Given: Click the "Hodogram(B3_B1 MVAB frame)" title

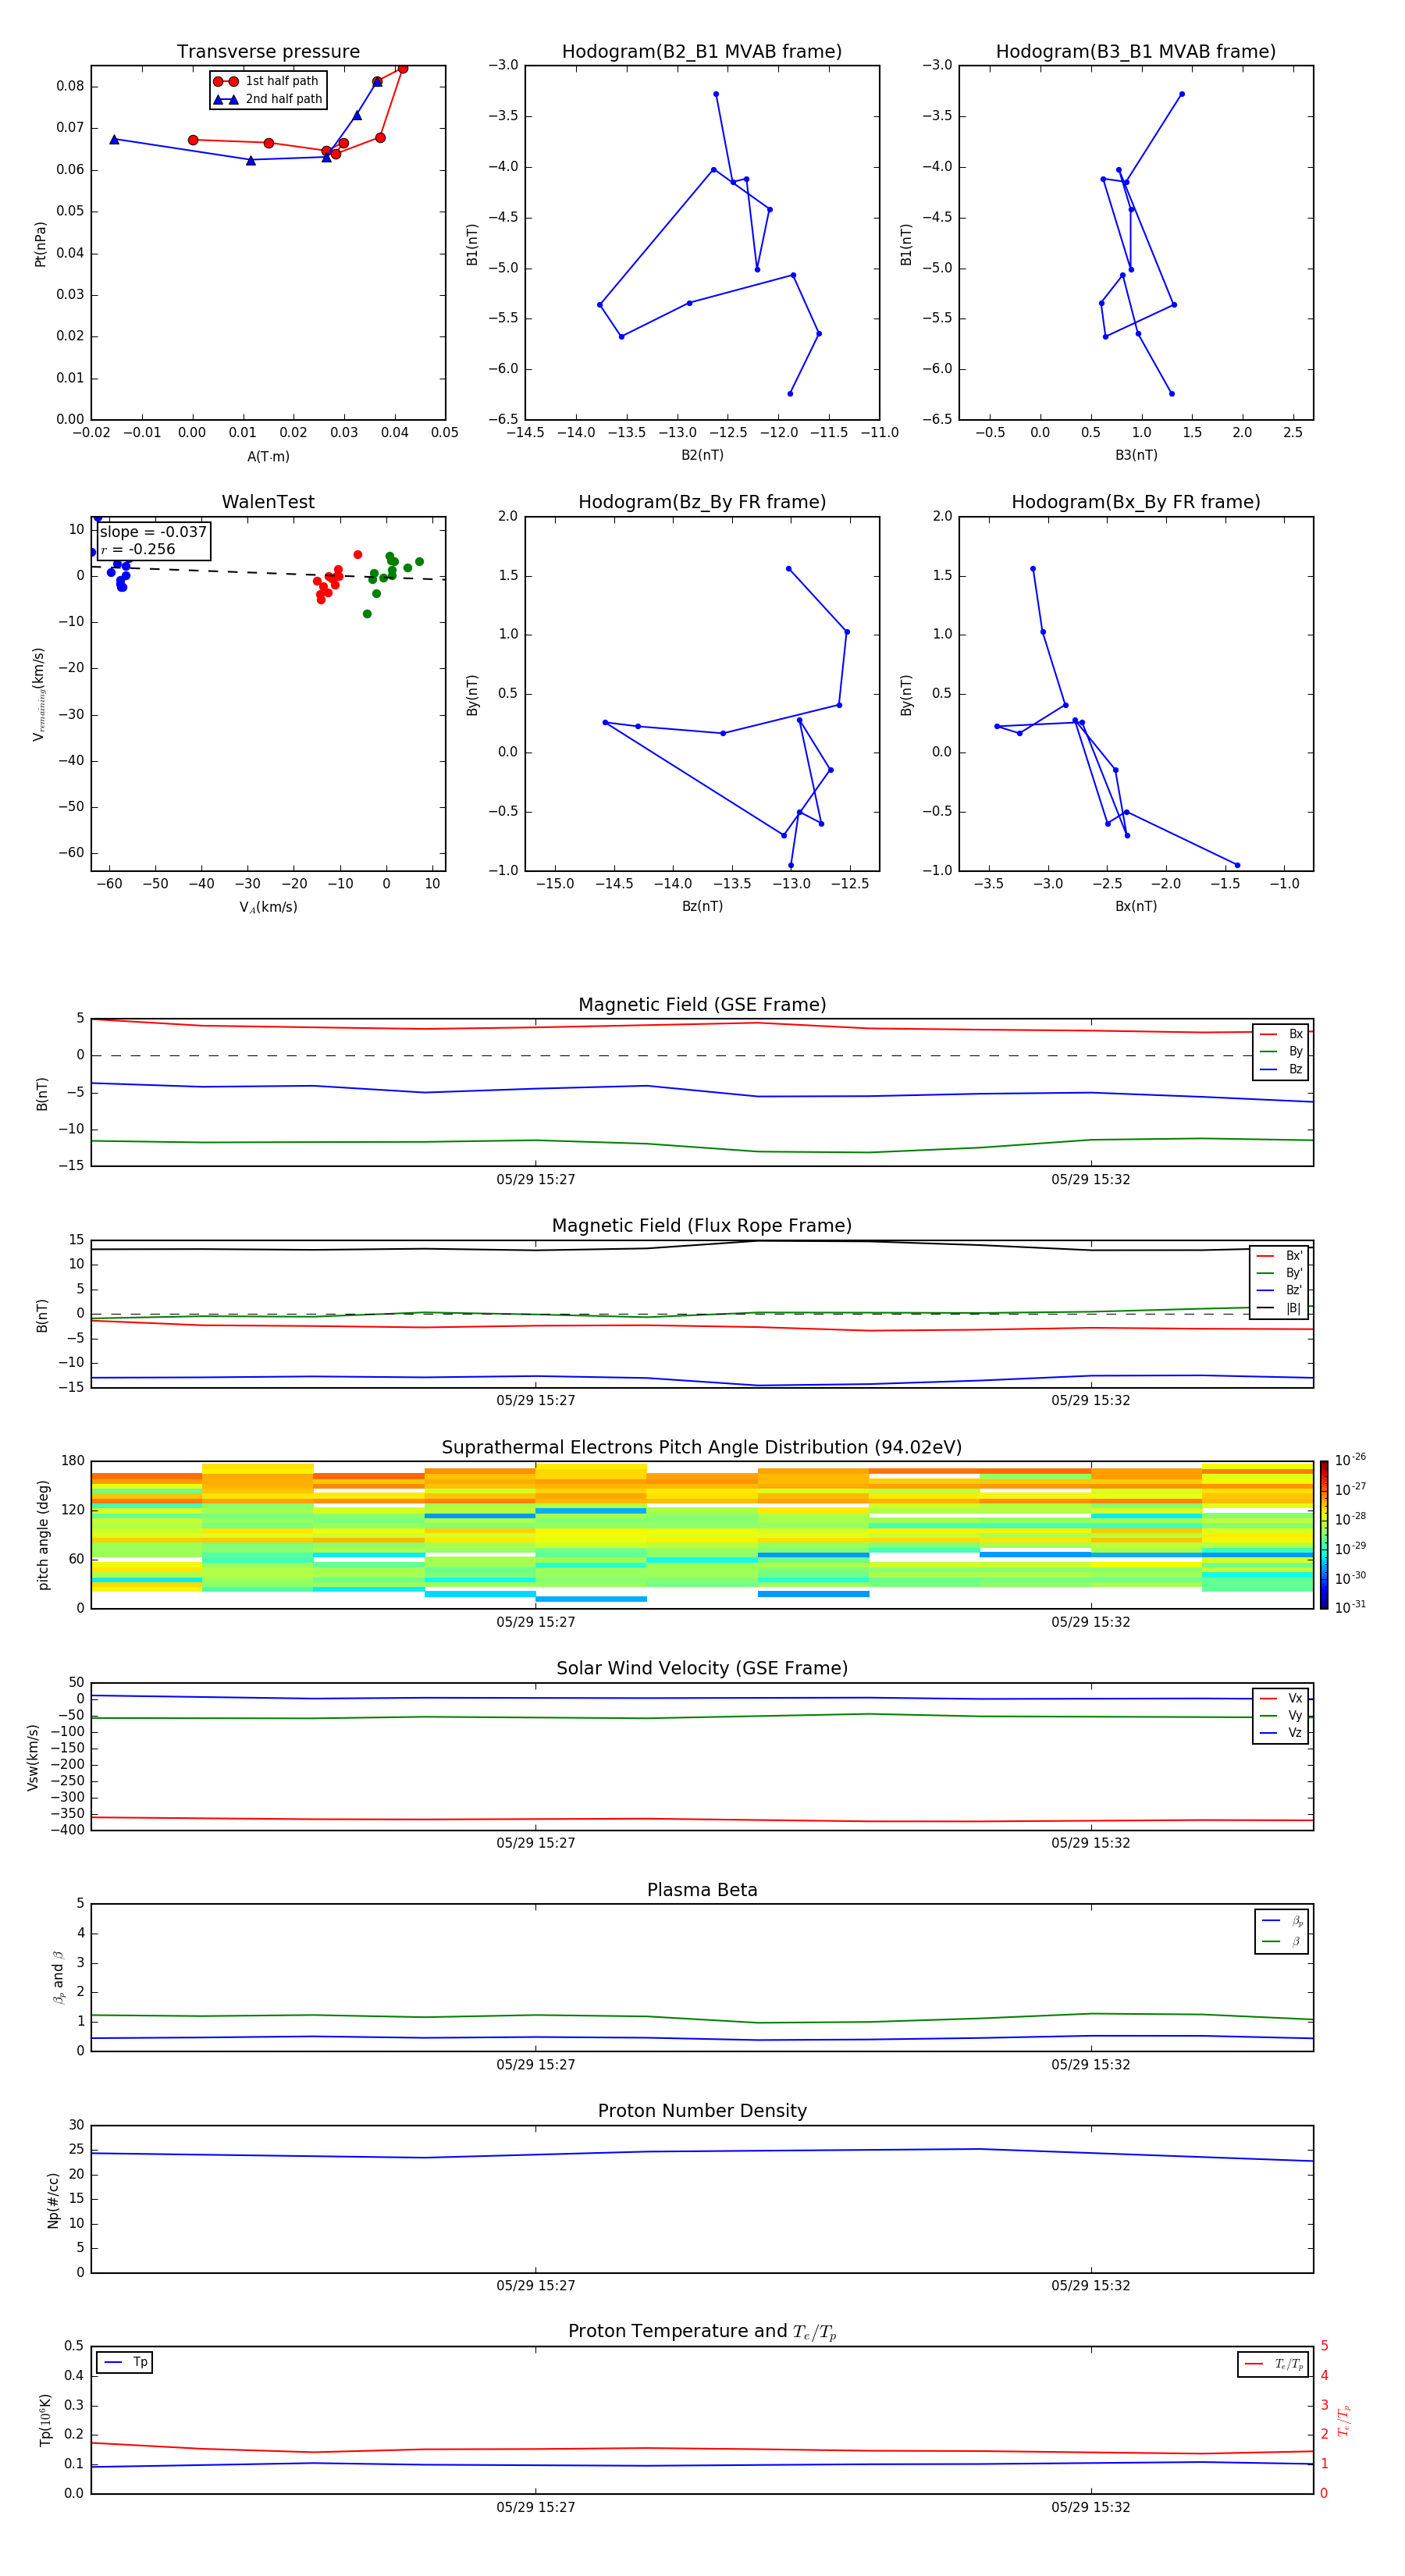Looking at the screenshot, I should pos(1136,52).
